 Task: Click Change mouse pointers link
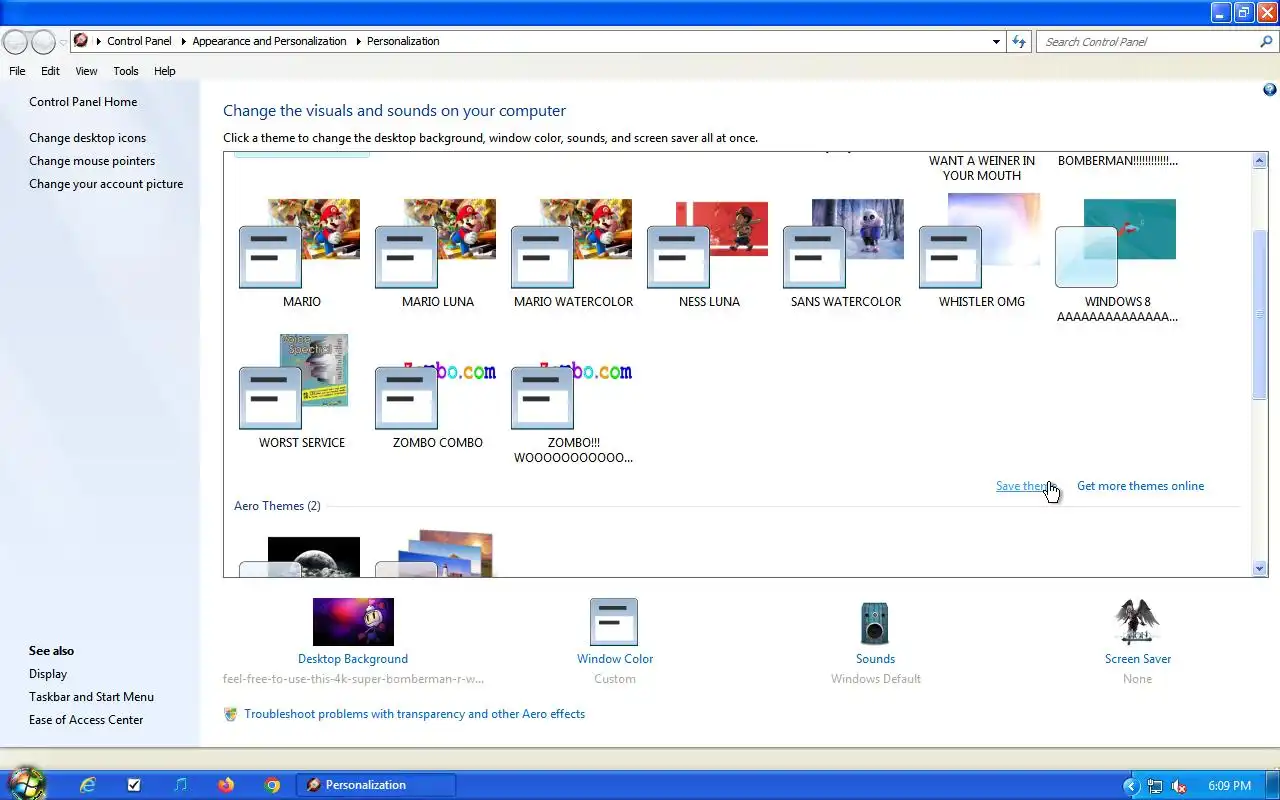tap(92, 161)
